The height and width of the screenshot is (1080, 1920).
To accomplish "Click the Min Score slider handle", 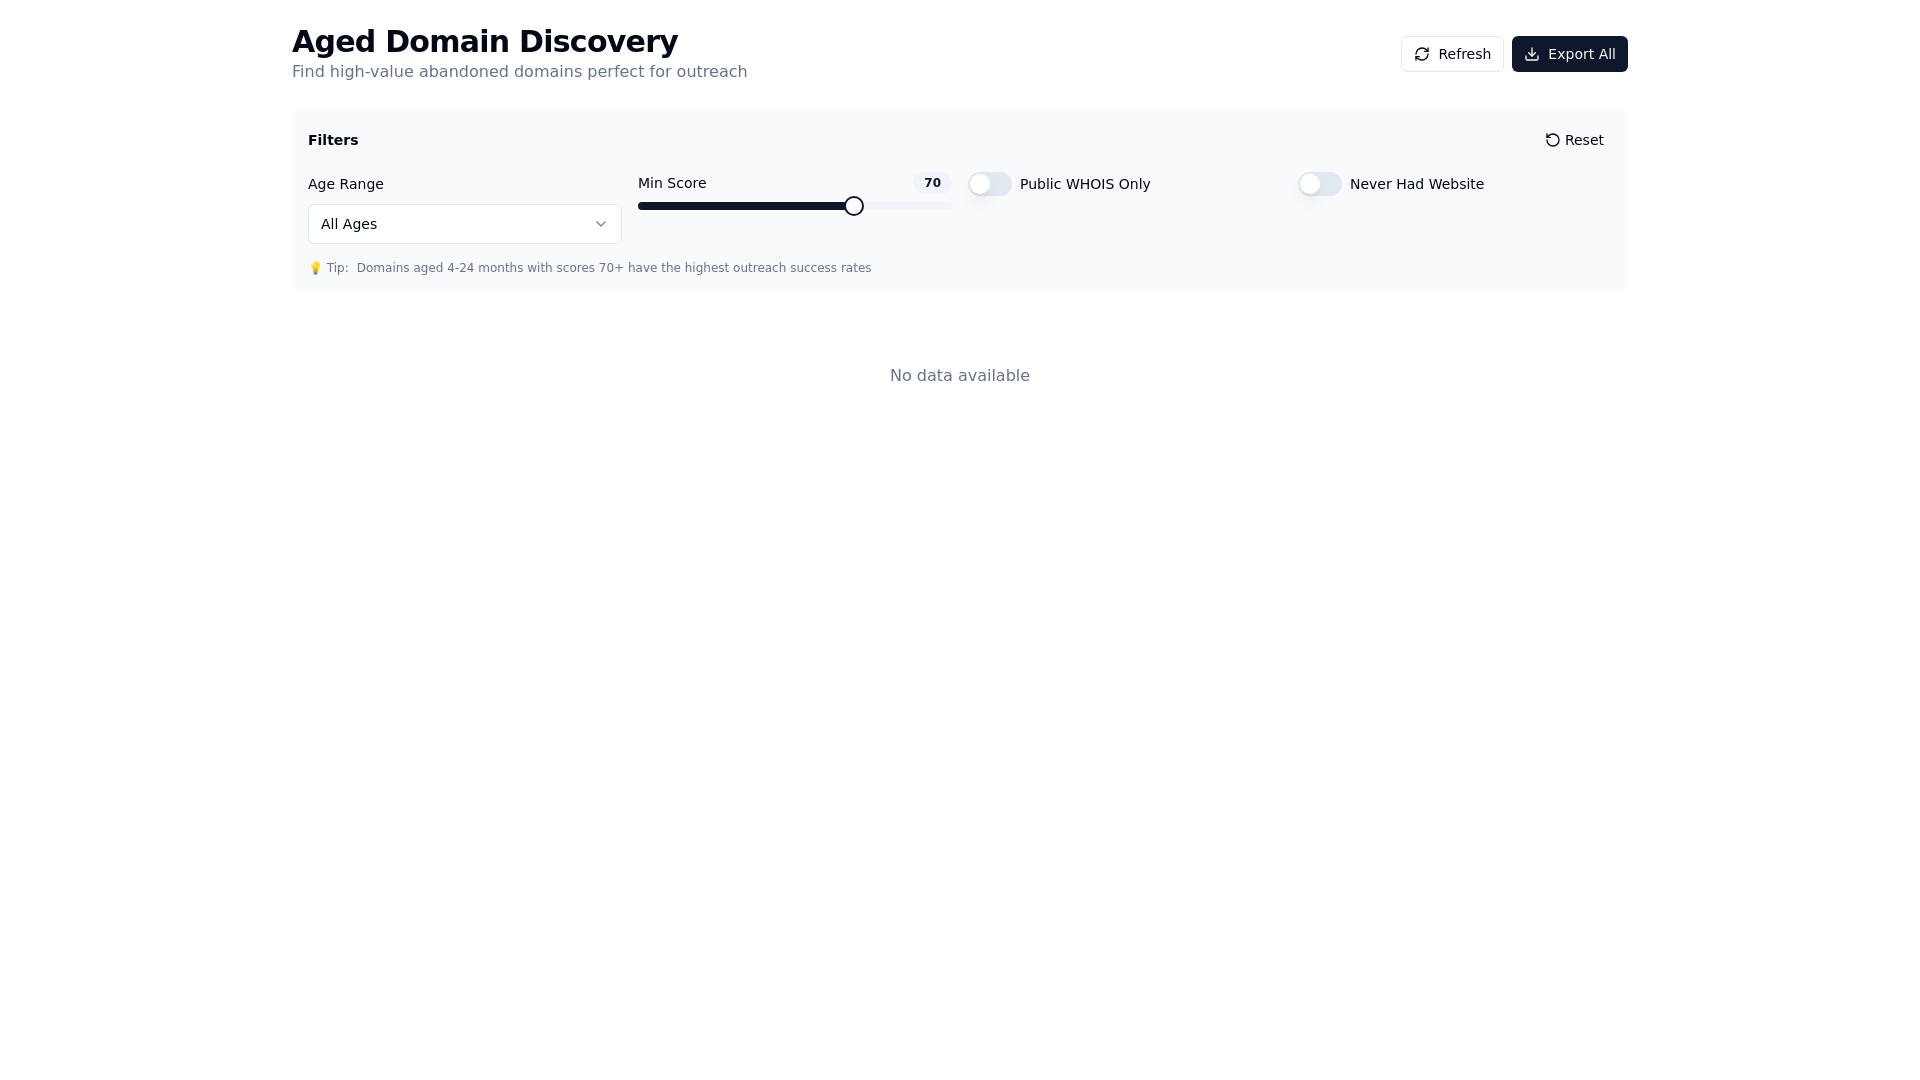I will click(x=854, y=206).
